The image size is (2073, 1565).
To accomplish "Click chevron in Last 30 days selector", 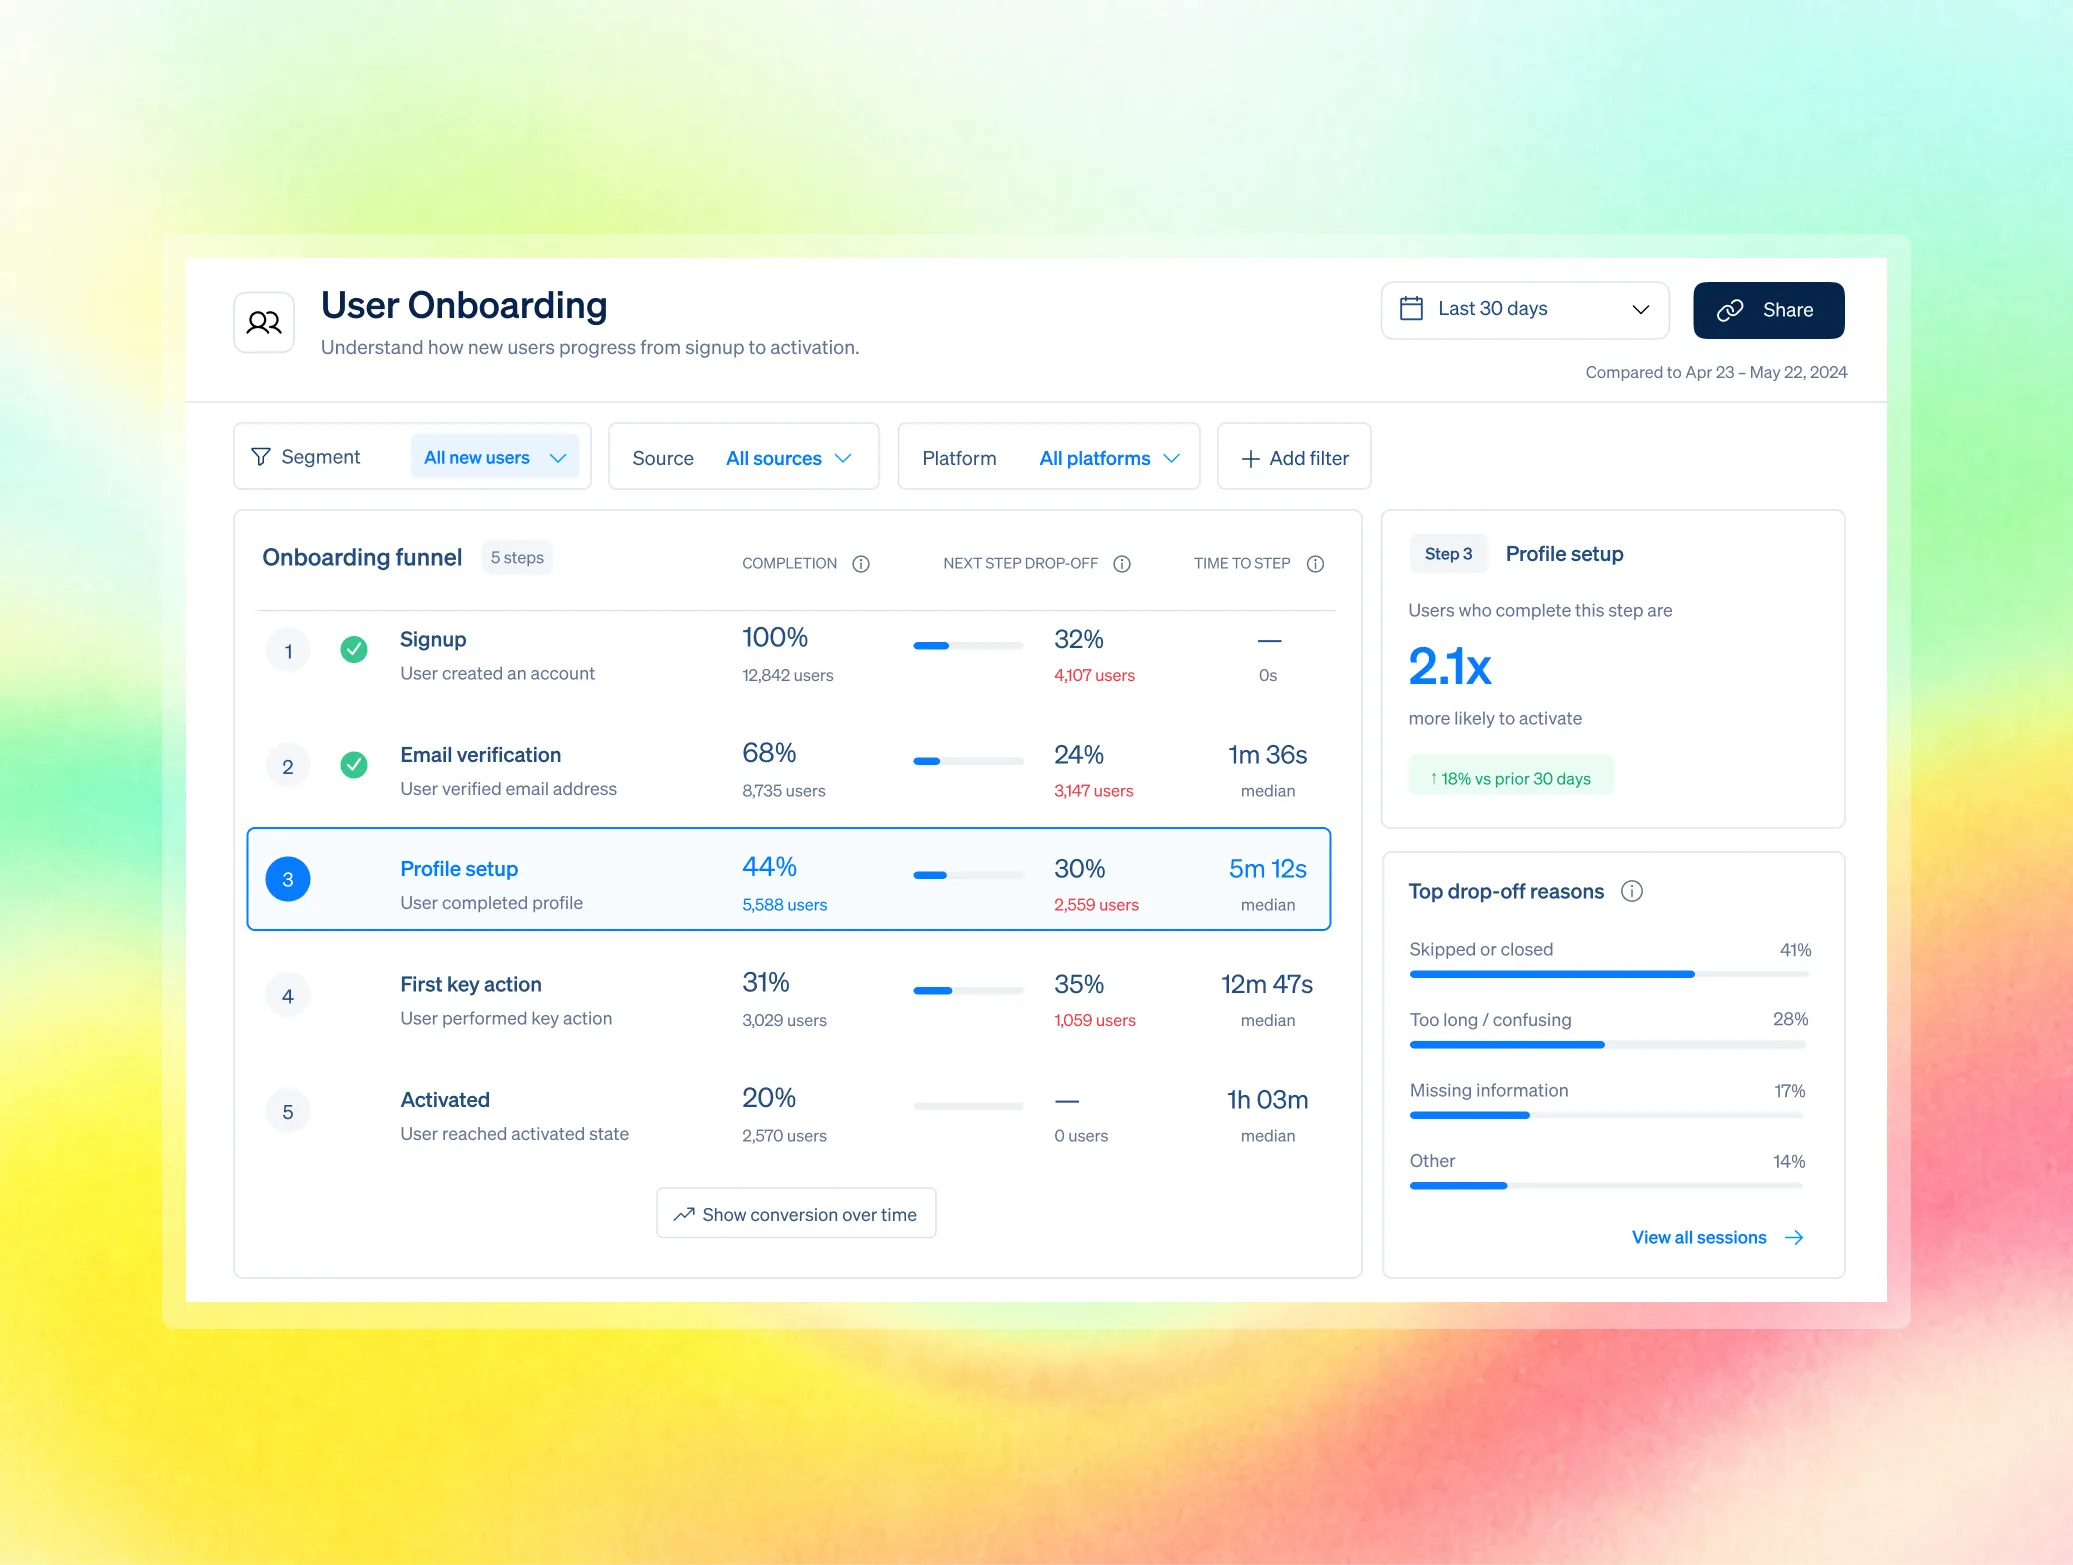I will click(1641, 309).
